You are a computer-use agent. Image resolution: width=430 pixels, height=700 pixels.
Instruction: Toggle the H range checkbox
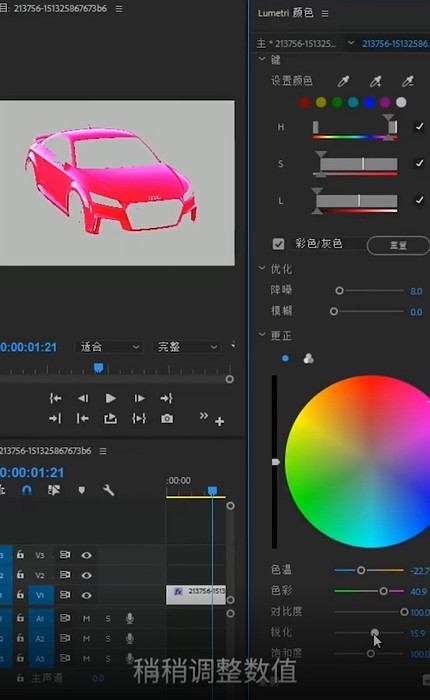(x=419, y=127)
